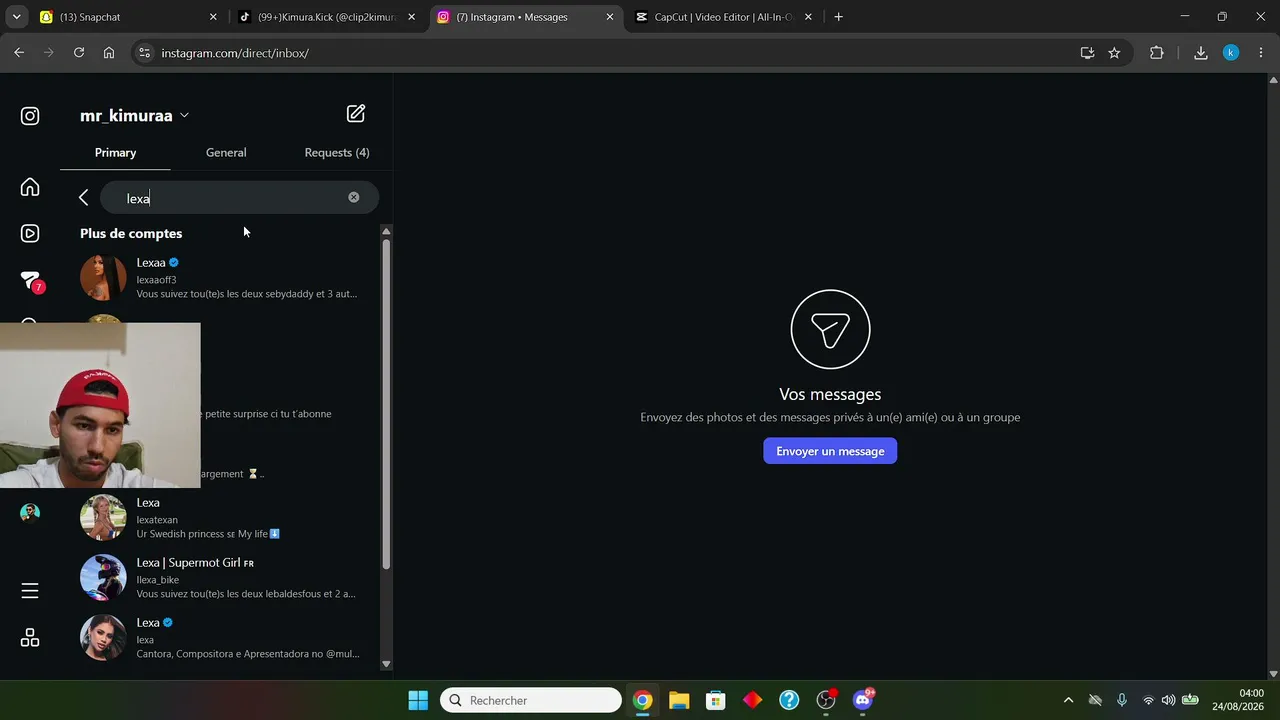Open the Instagram logo home link
This screenshot has height=720, width=1280.
click(x=30, y=116)
